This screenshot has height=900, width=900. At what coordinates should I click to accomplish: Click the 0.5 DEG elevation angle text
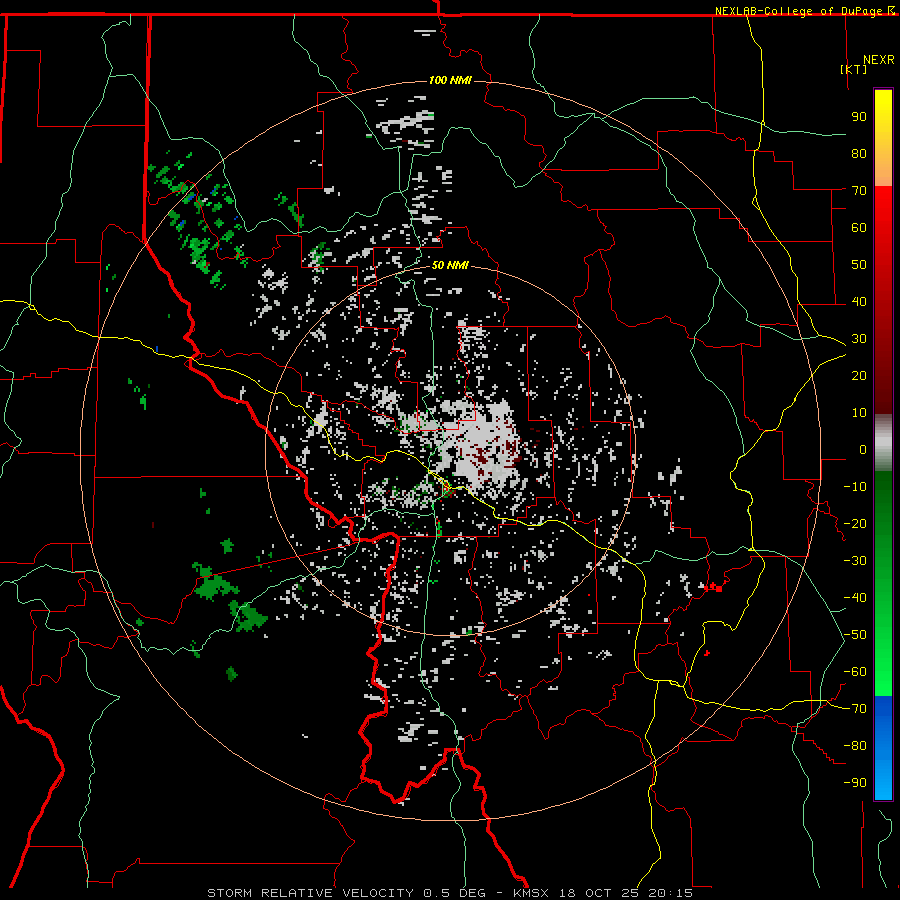pos(455,893)
